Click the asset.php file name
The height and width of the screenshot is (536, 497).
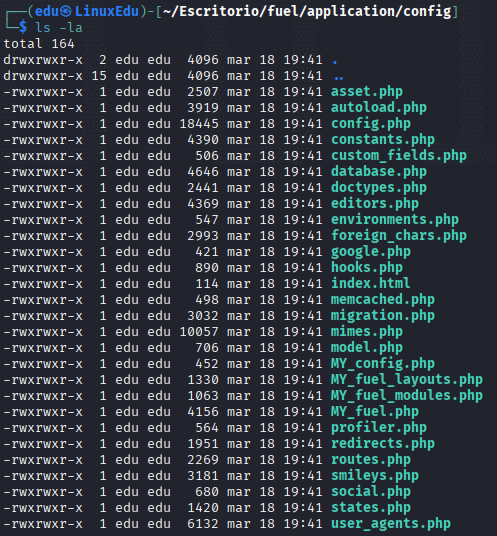pos(367,92)
